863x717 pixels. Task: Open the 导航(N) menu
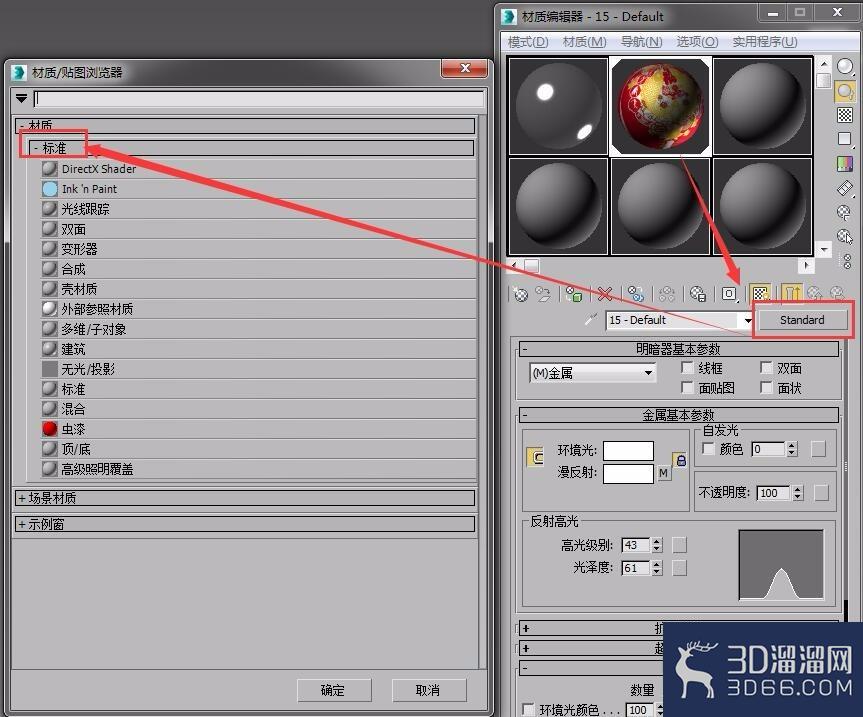coord(641,42)
